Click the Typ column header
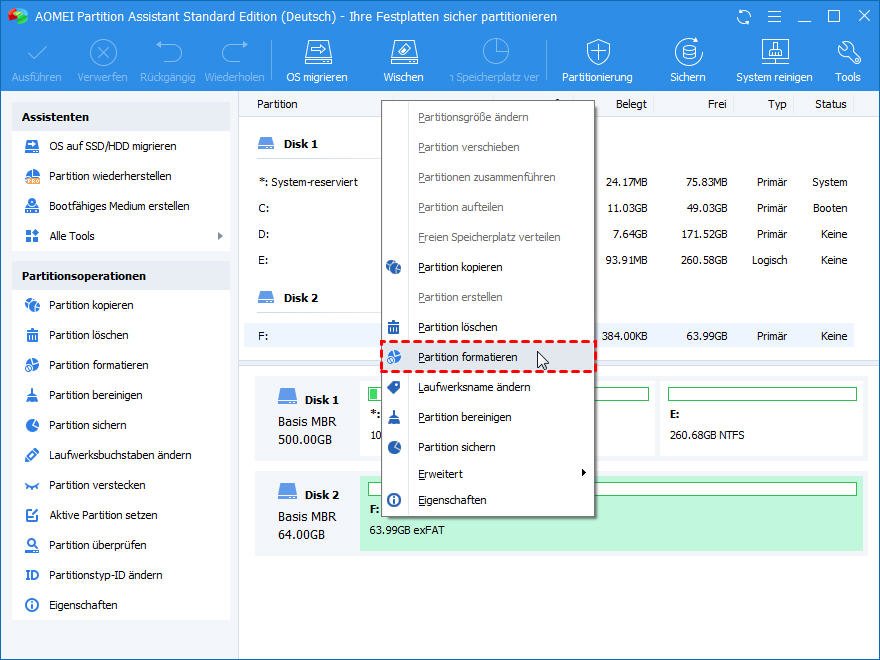 [x=777, y=104]
